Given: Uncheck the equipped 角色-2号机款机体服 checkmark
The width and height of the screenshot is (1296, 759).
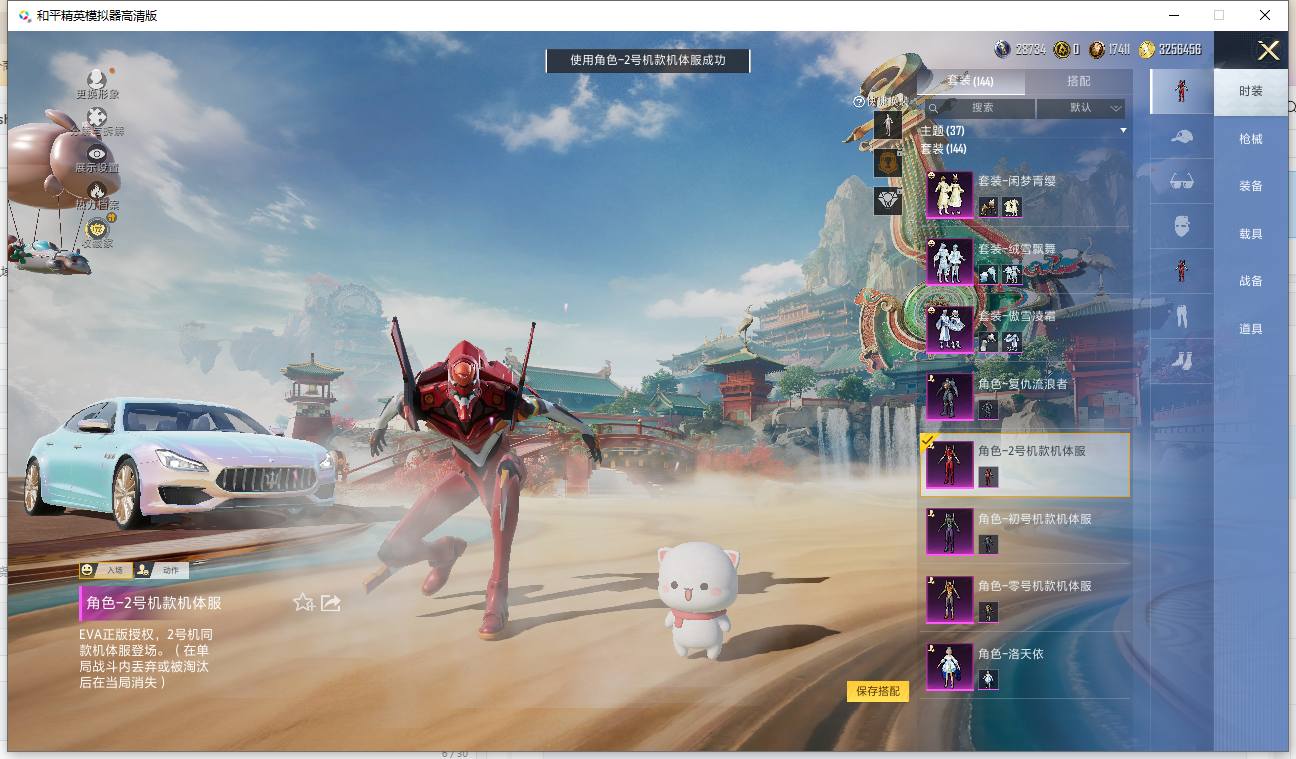Looking at the screenshot, I should tap(928, 442).
